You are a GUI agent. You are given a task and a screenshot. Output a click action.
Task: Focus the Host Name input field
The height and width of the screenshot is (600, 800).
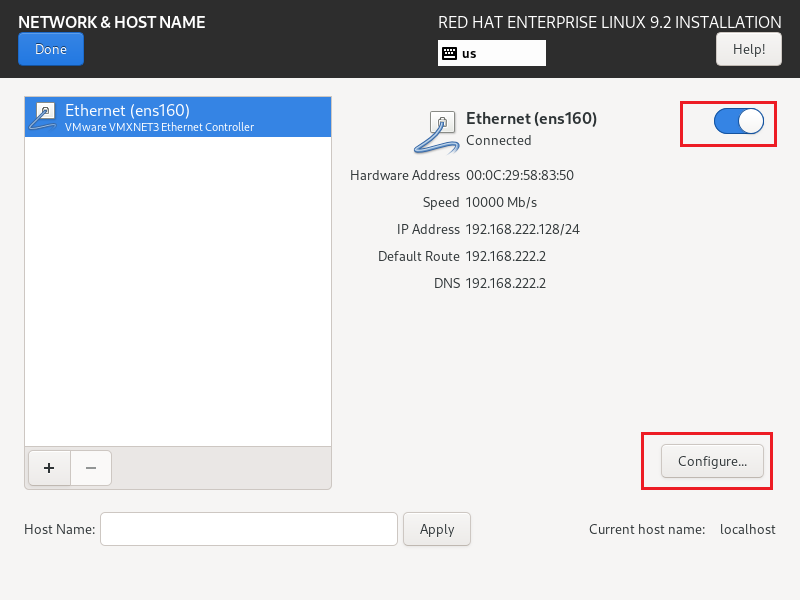click(x=248, y=529)
